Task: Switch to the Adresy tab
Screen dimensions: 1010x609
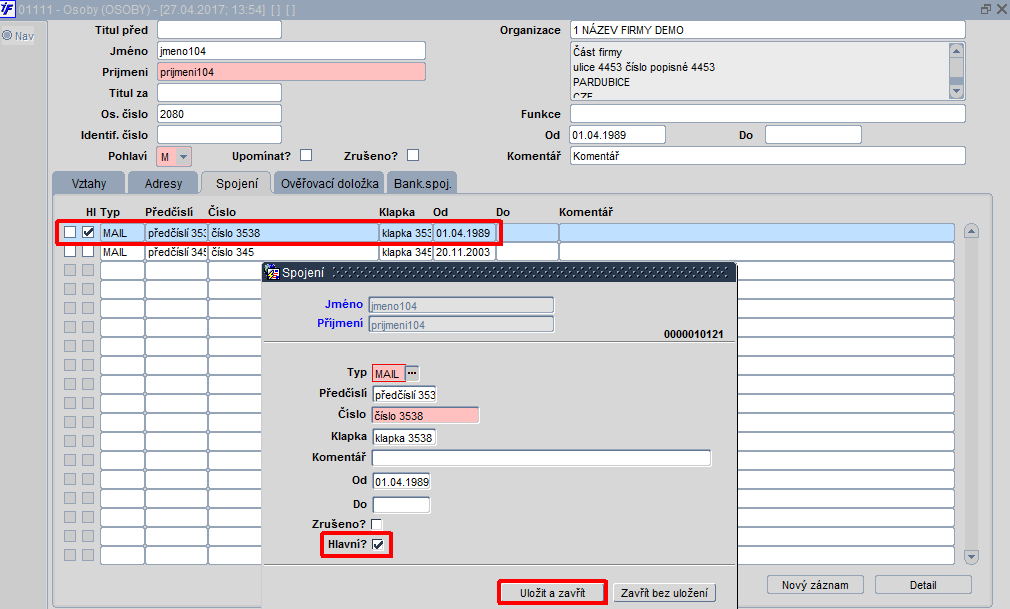Action: click(x=164, y=184)
